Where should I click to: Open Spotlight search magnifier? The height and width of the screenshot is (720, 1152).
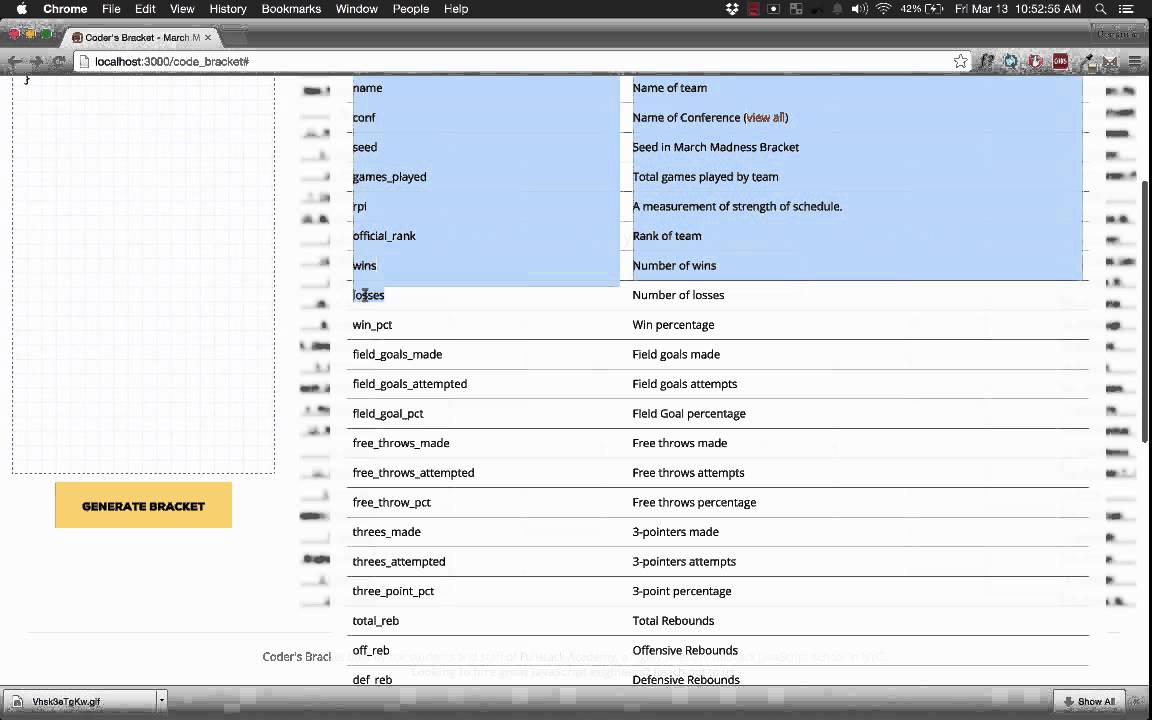coord(1101,9)
